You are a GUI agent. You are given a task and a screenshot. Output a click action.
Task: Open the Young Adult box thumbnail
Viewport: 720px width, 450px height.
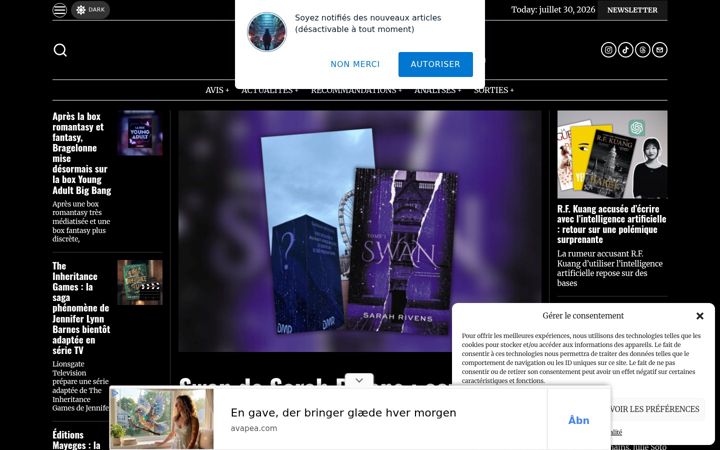tap(140, 133)
